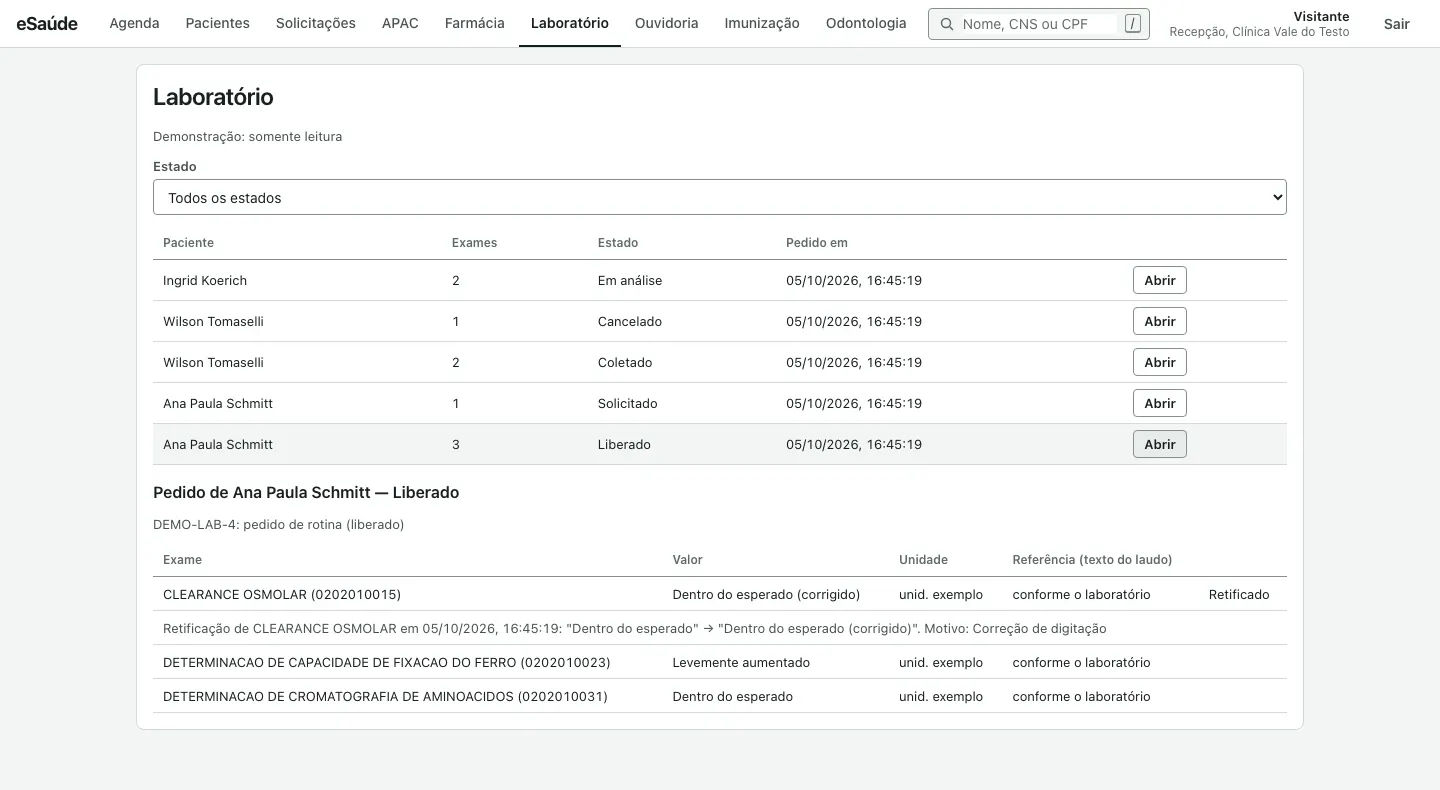Open Wilson Tomaselli's Cancelado order
The width and height of the screenshot is (1440, 790).
1160,321
